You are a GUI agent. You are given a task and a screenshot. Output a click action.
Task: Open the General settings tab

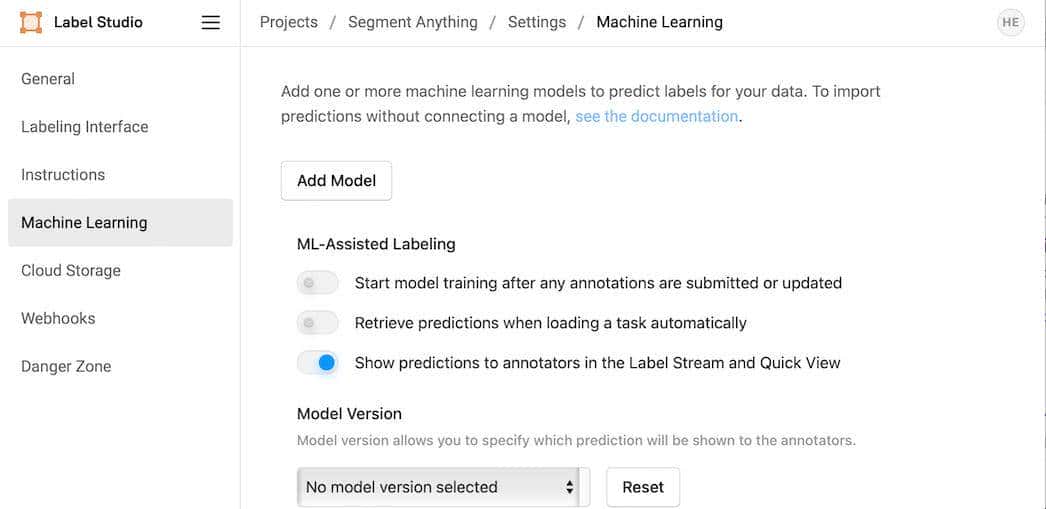pos(48,79)
